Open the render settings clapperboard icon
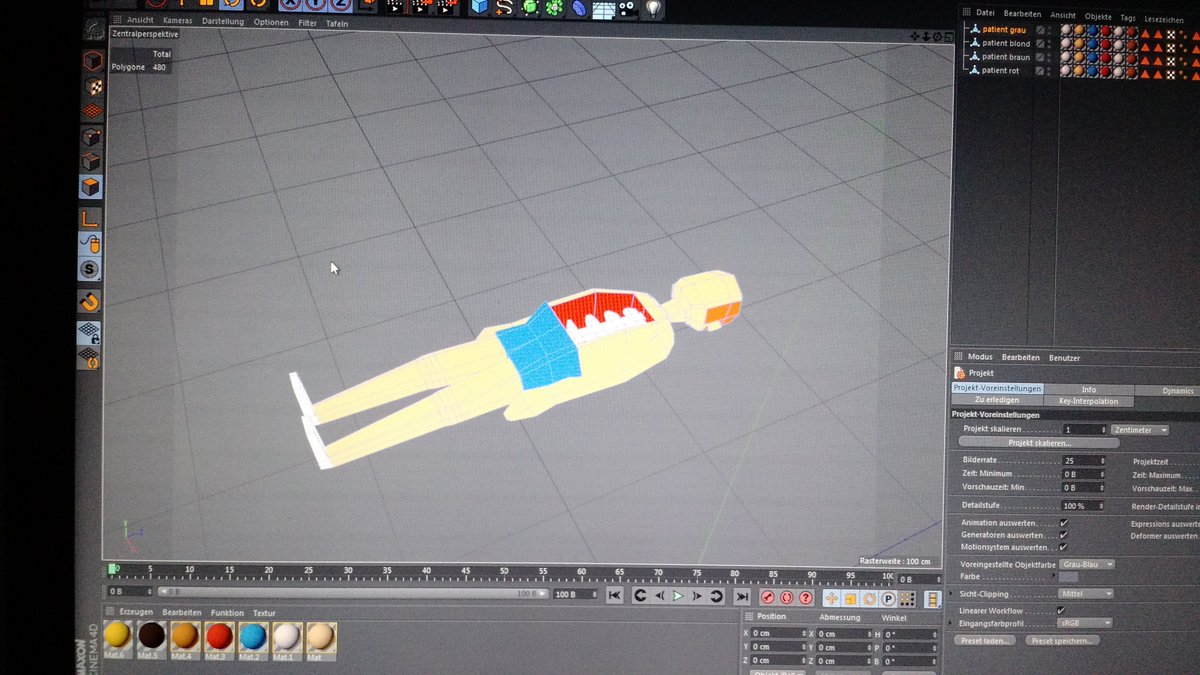1200x675 pixels. coord(446,7)
